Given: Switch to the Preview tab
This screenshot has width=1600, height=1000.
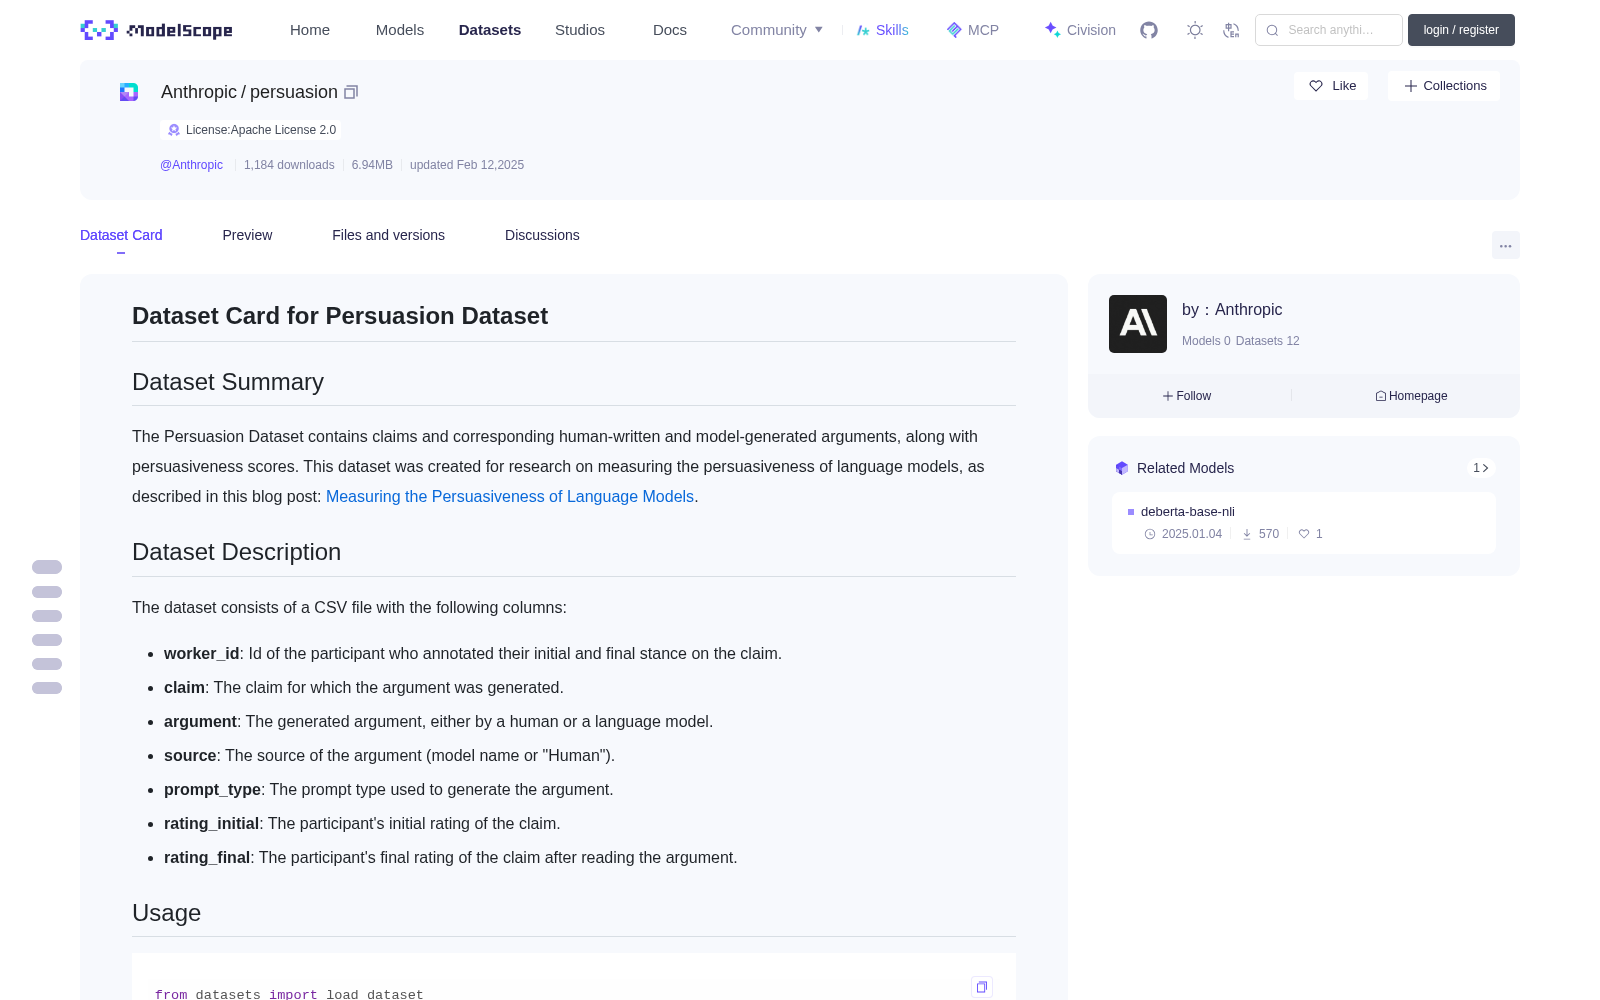Looking at the screenshot, I should pyautogui.click(x=247, y=235).
